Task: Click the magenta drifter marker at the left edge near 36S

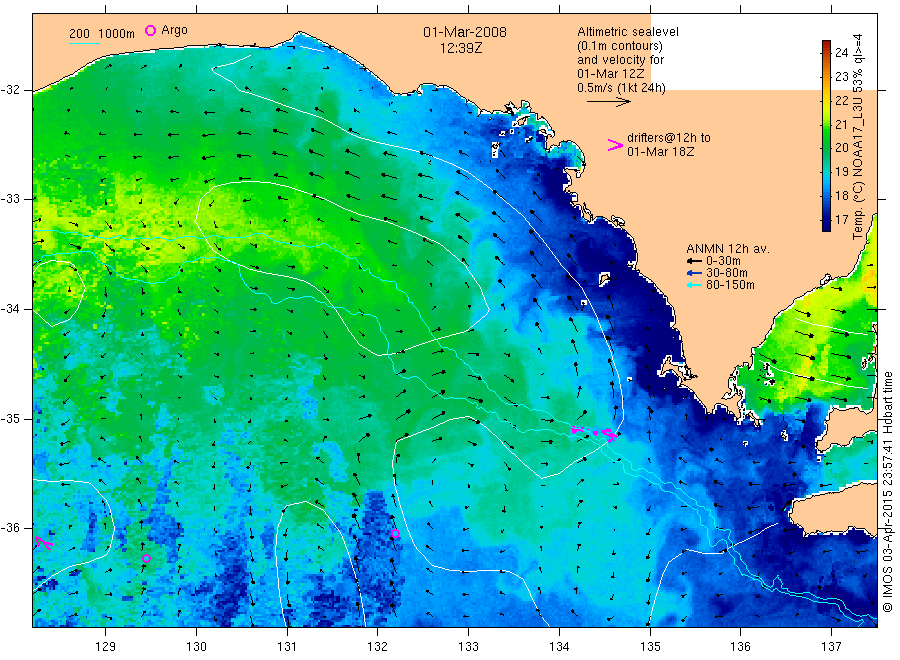Action: [44, 543]
